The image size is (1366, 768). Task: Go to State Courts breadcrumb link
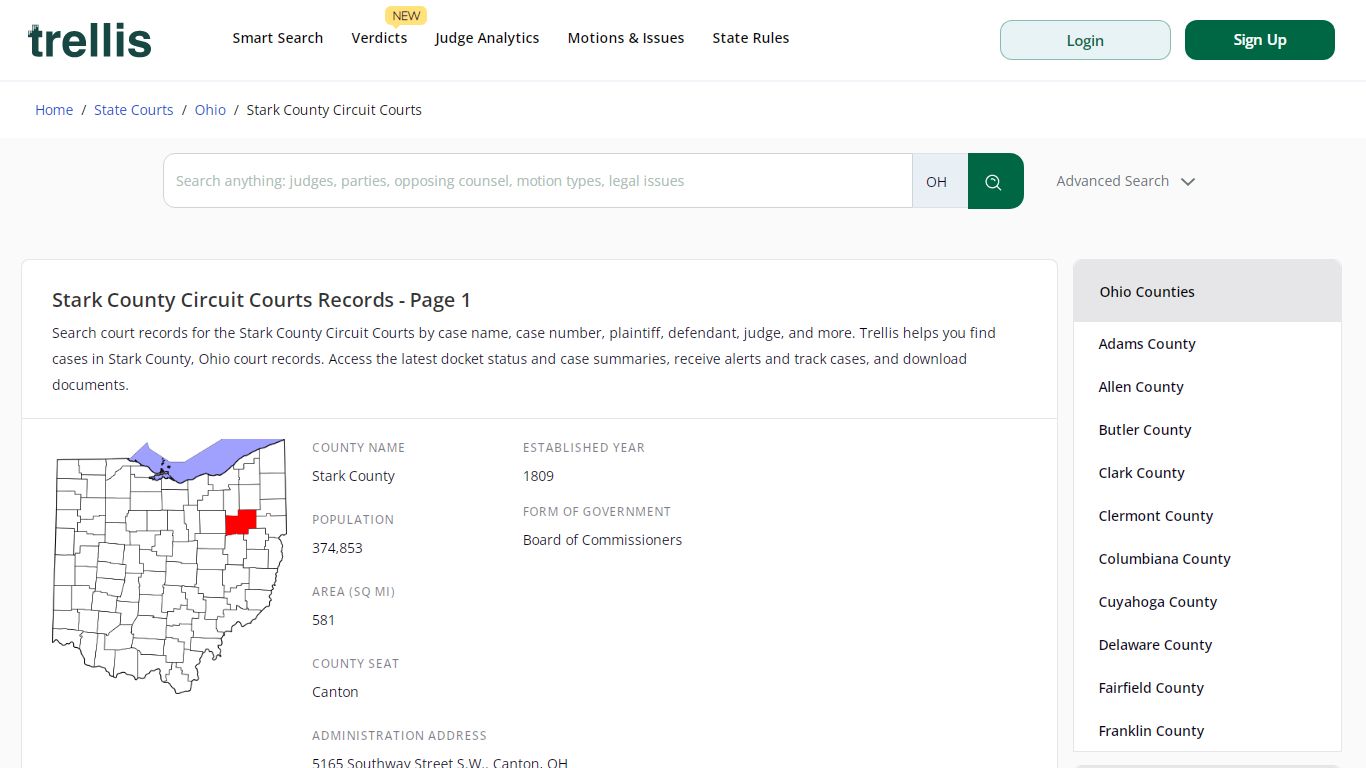[134, 110]
